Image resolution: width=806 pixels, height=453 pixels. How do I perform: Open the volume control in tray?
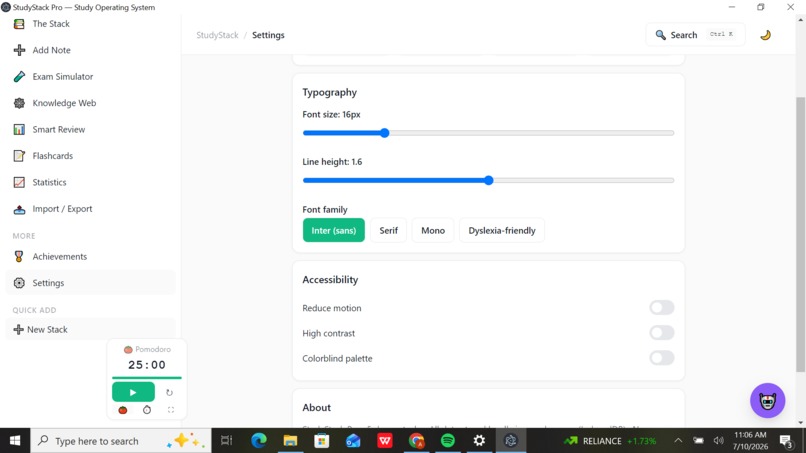click(719, 441)
